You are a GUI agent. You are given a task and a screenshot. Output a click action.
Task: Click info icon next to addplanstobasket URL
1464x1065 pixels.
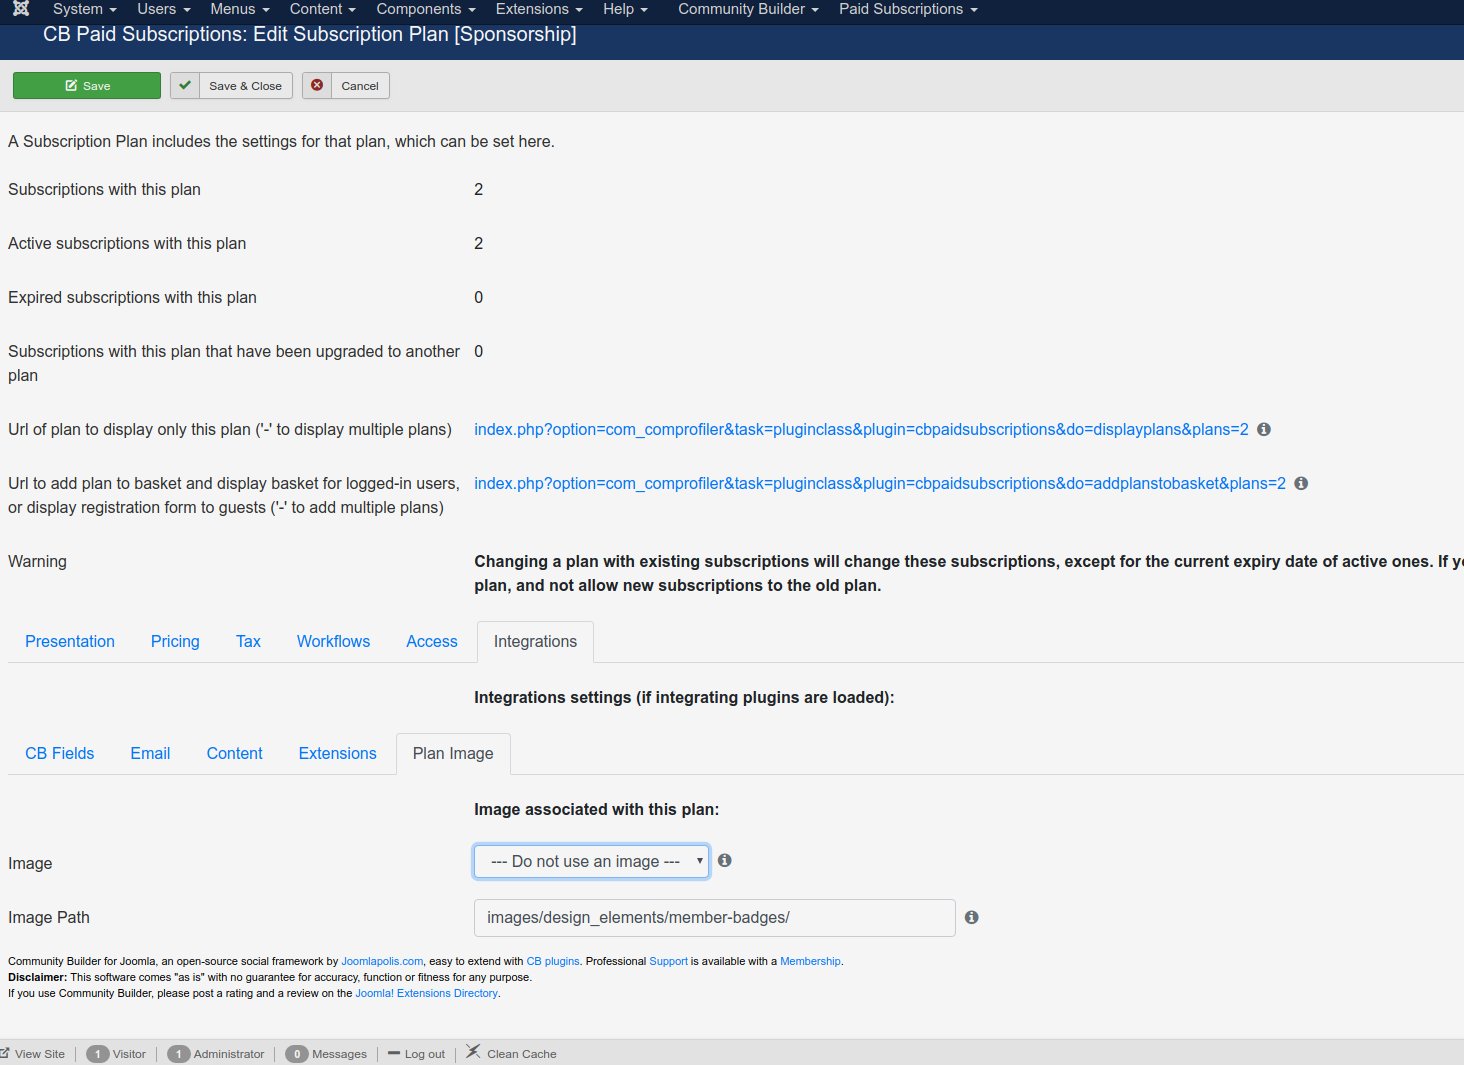tap(1301, 483)
